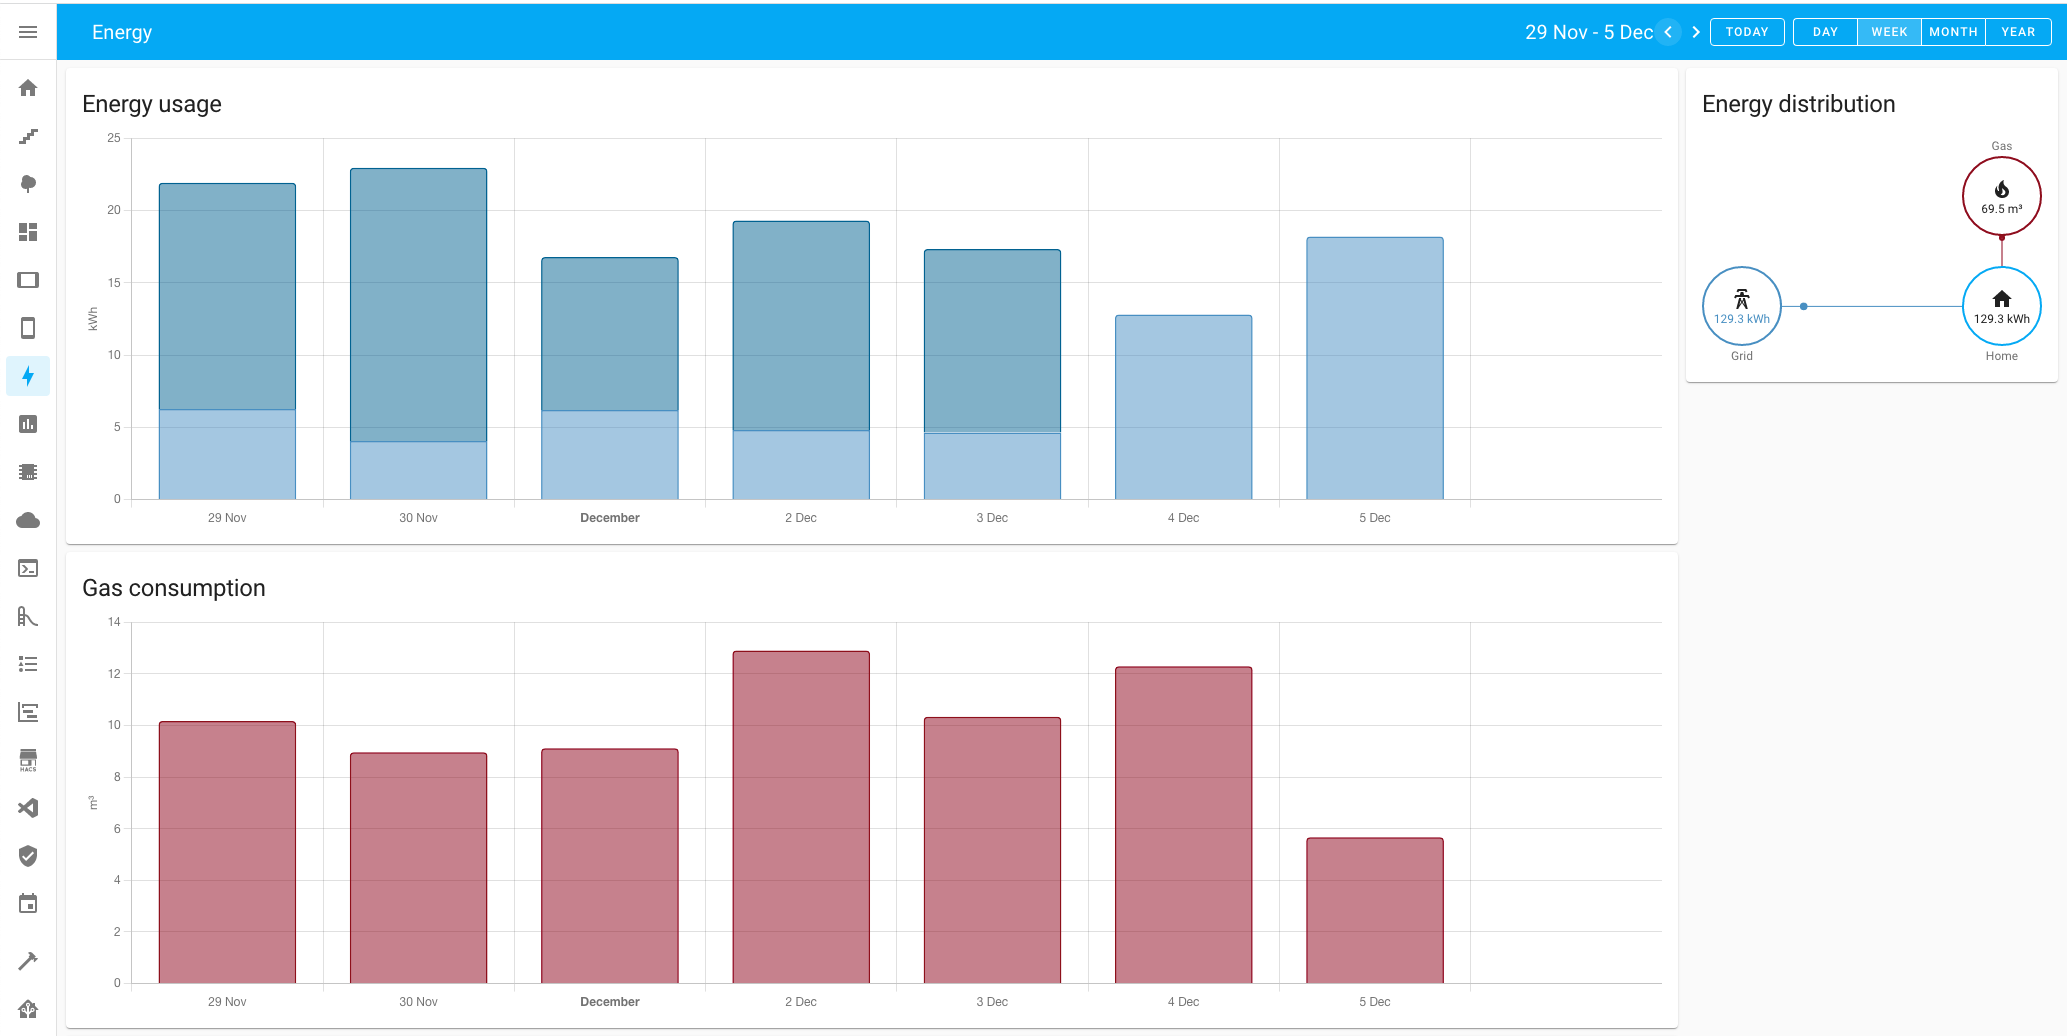Image resolution: width=2067 pixels, height=1036 pixels.
Task: Open the stairs dashboard icon
Action: tap(28, 136)
